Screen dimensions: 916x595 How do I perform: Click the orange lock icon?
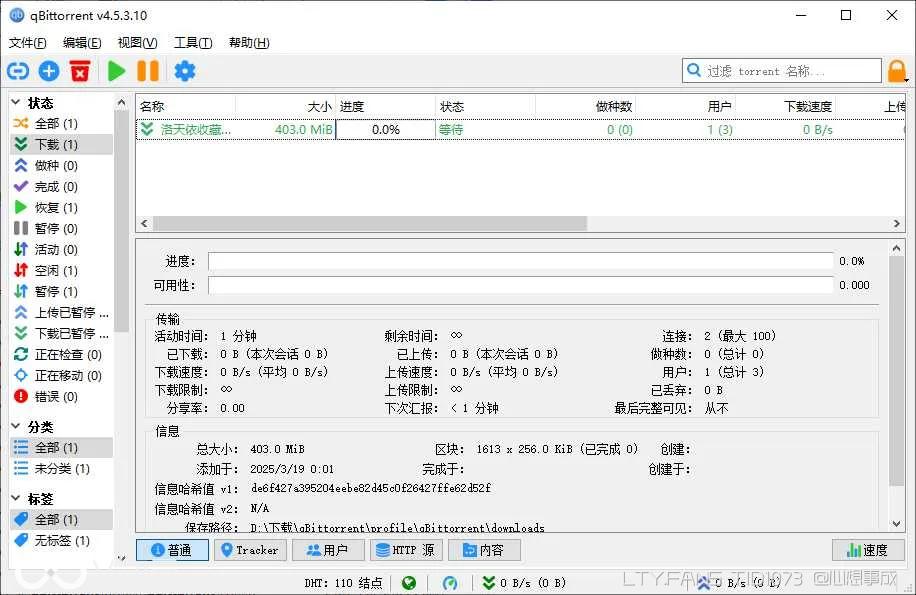[897, 71]
